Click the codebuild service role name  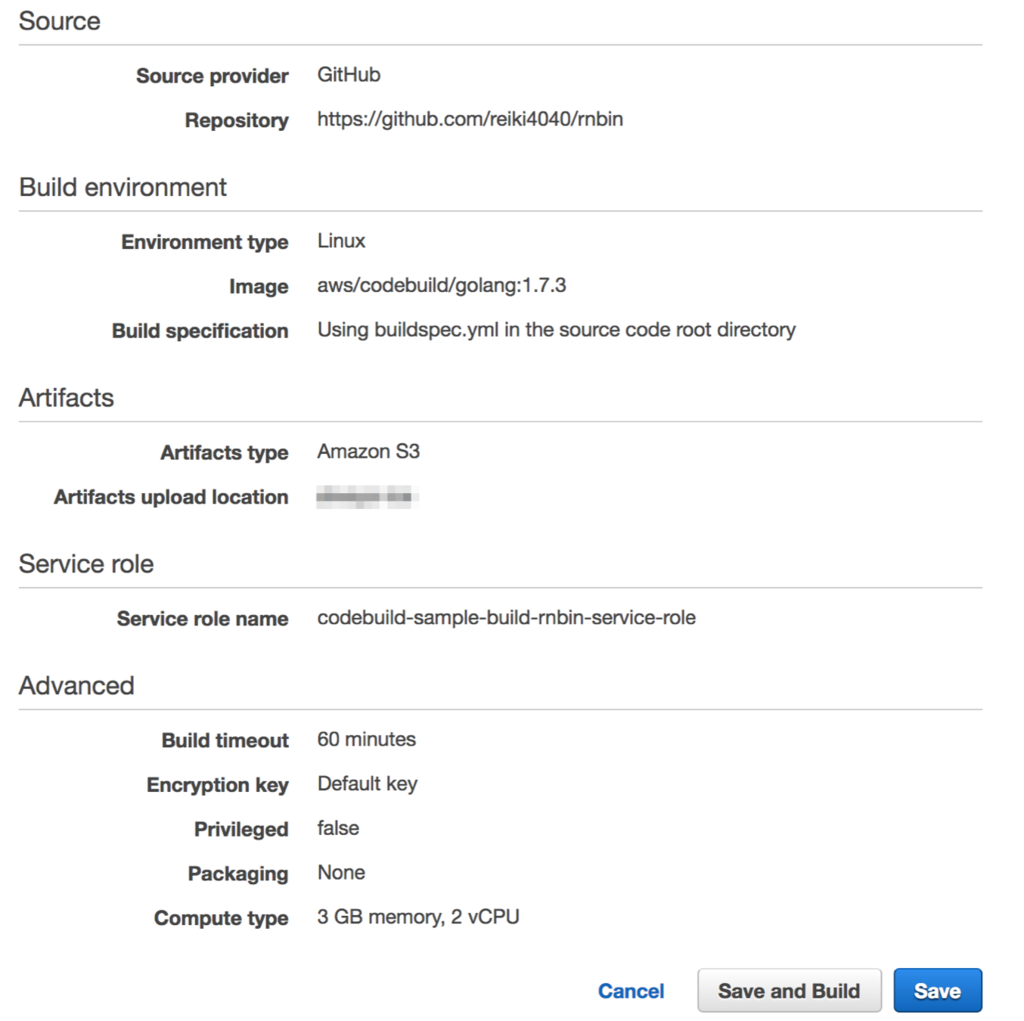click(x=506, y=617)
